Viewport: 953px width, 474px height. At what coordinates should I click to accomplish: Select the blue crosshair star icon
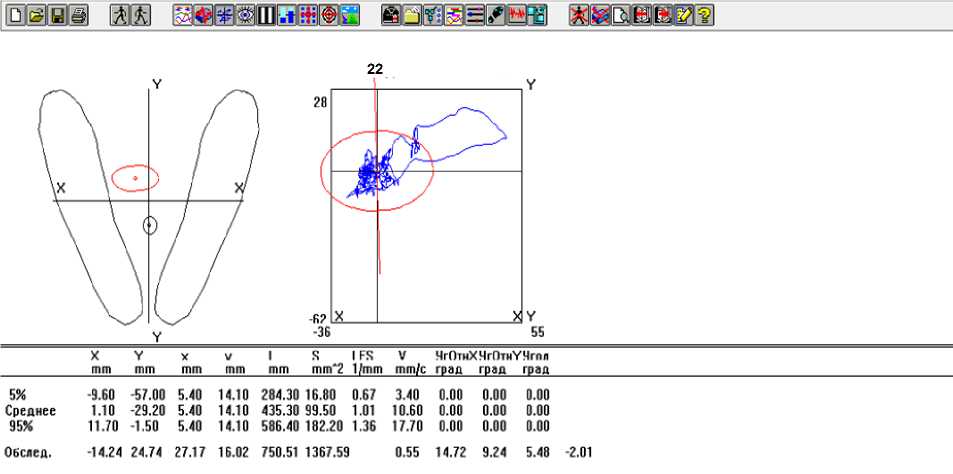point(225,15)
